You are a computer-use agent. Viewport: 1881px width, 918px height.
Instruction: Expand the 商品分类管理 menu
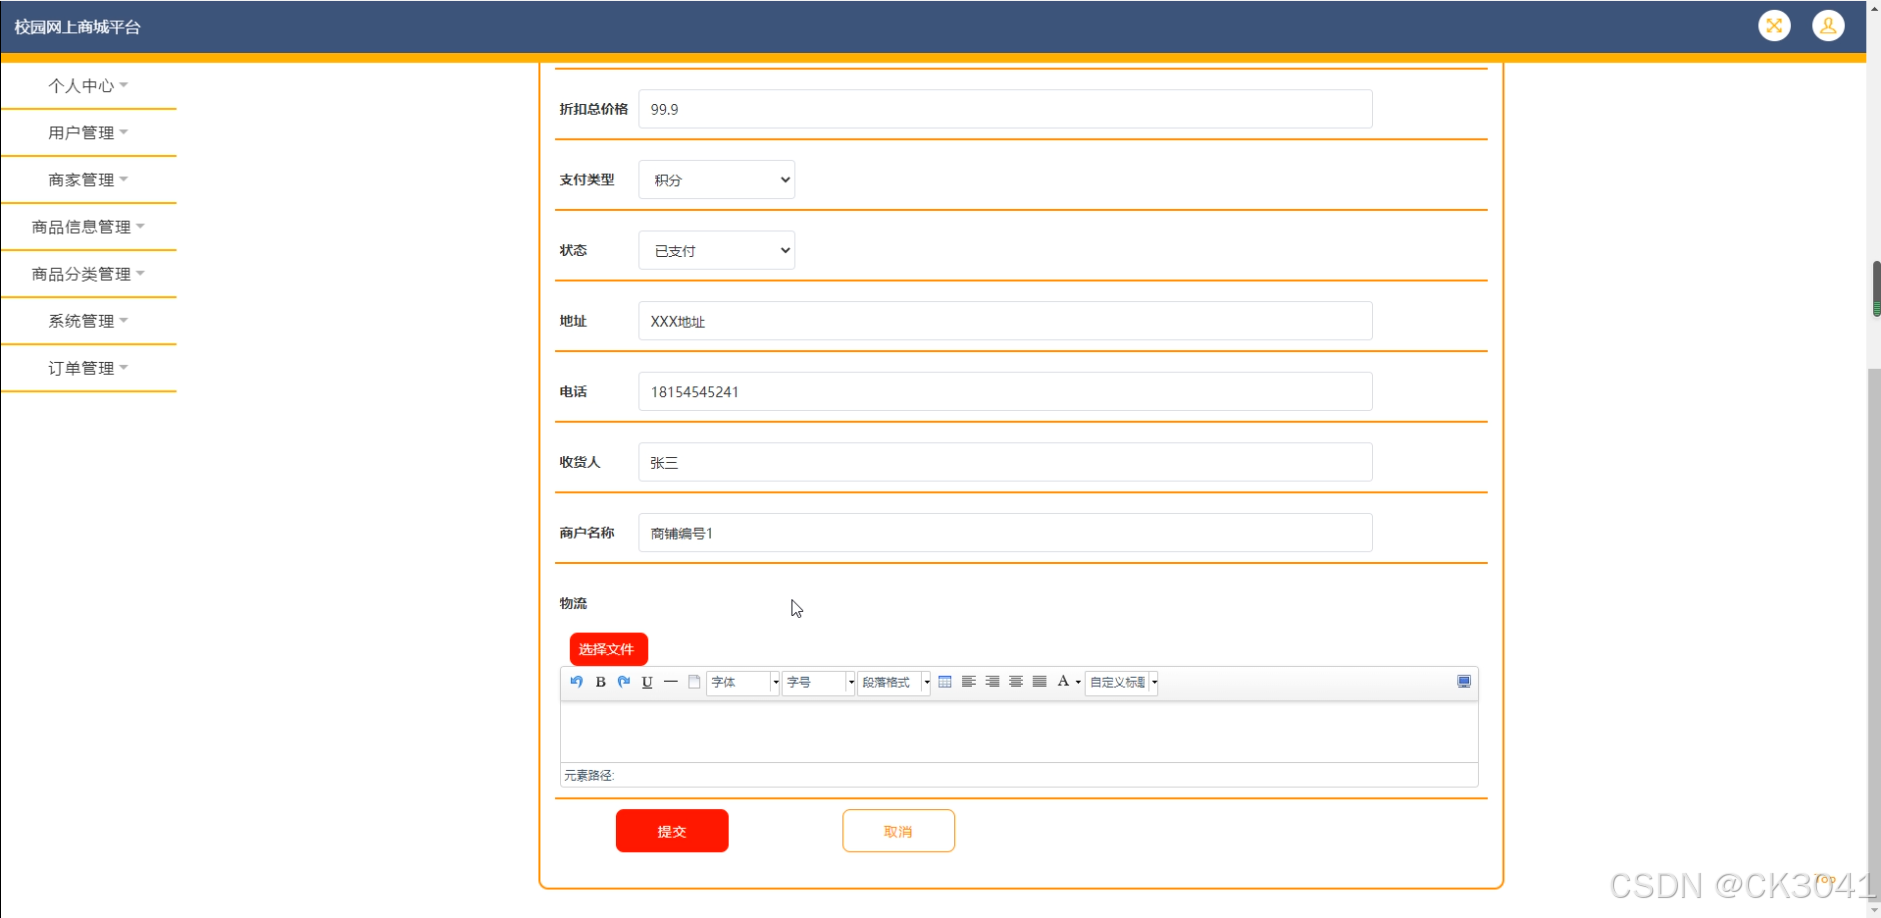pos(88,274)
